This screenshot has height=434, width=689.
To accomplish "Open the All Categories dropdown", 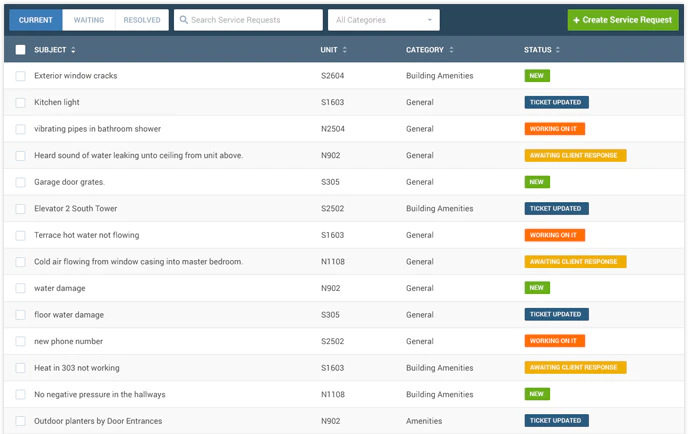I will click(x=384, y=20).
